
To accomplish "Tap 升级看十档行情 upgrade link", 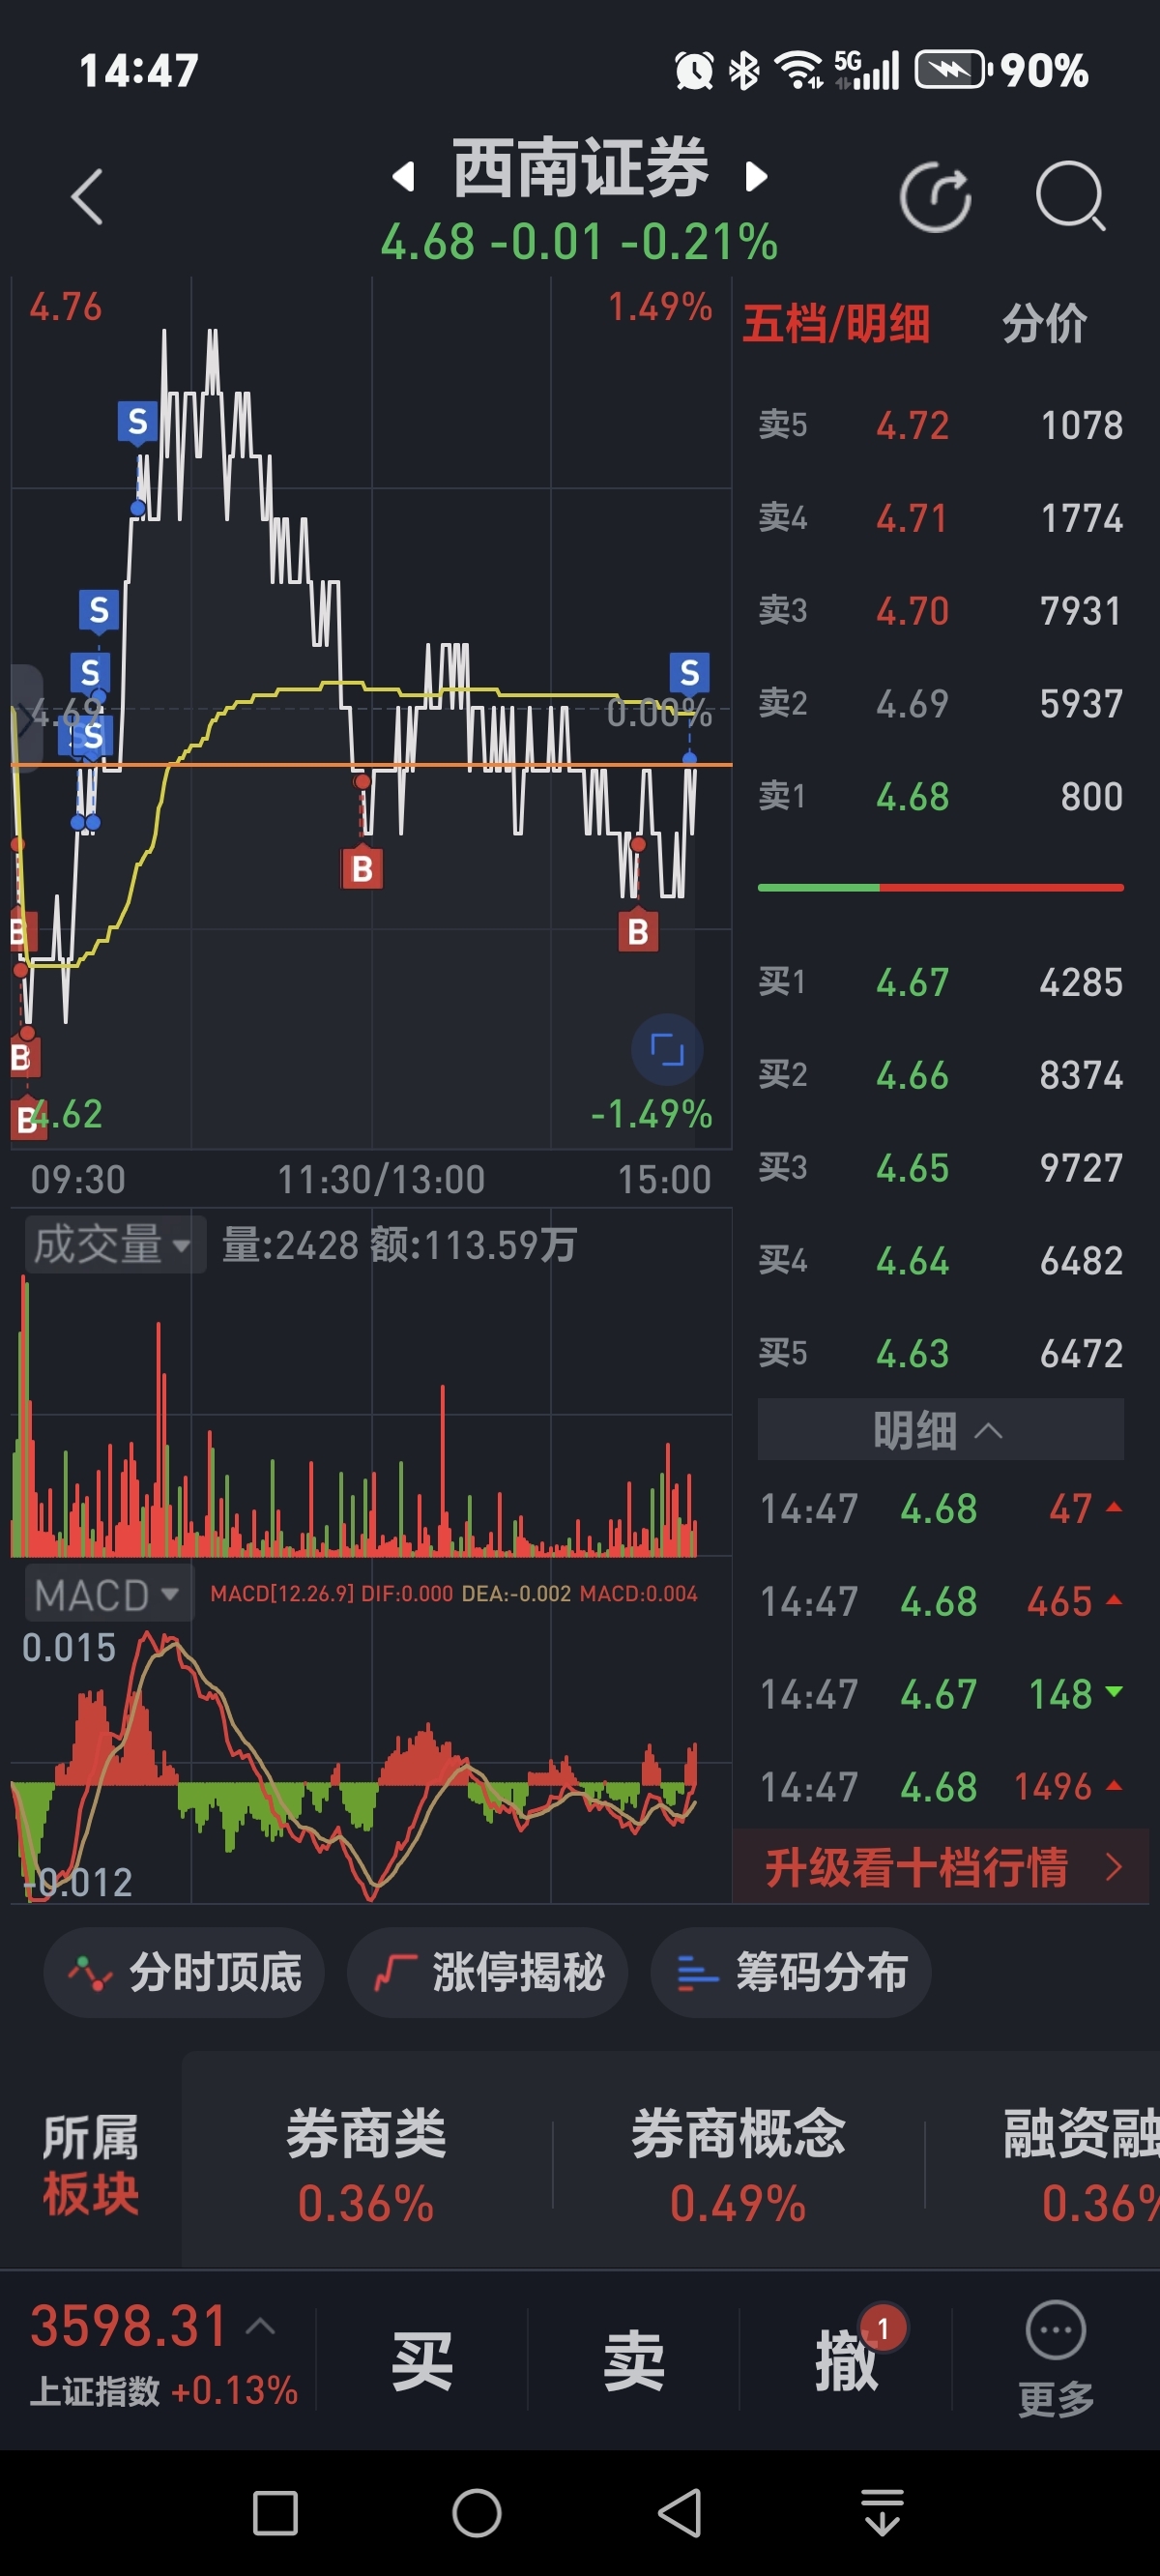I will pos(940,1867).
